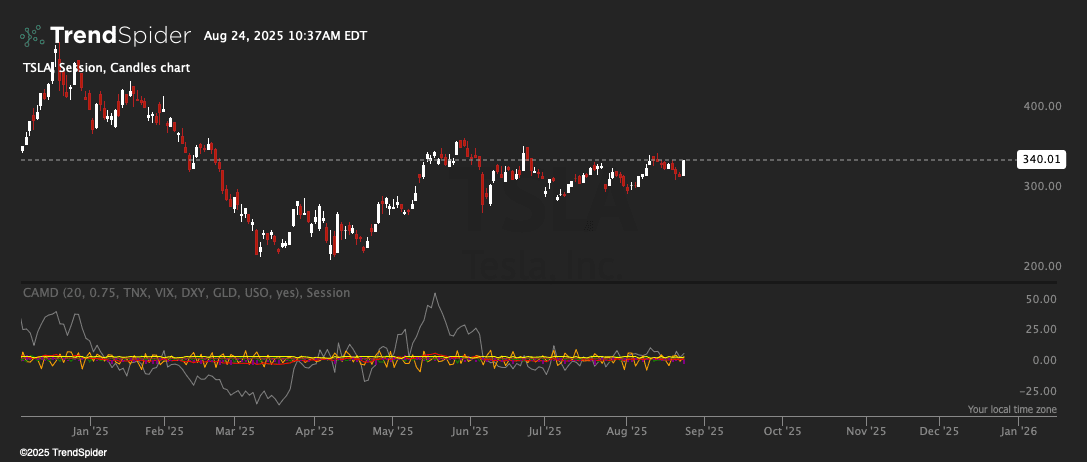Click the TSLA Session, Candles chart title

(x=106, y=68)
